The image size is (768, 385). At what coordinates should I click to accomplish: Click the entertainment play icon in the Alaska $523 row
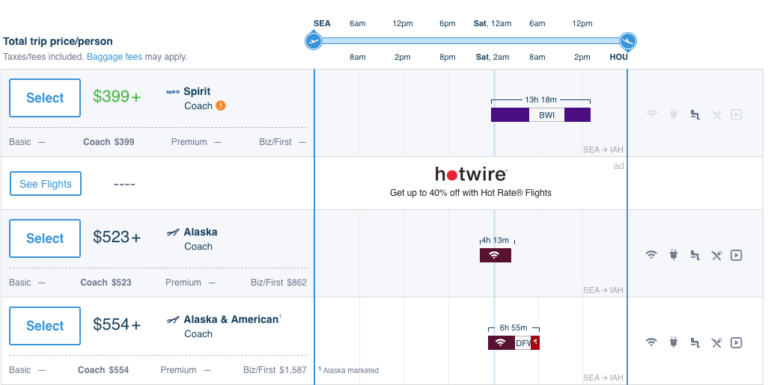coord(736,255)
